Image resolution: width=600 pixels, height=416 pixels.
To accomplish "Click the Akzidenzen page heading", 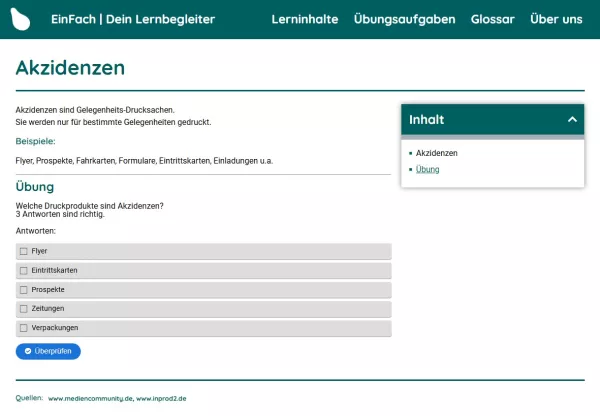I will tap(70, 68).
